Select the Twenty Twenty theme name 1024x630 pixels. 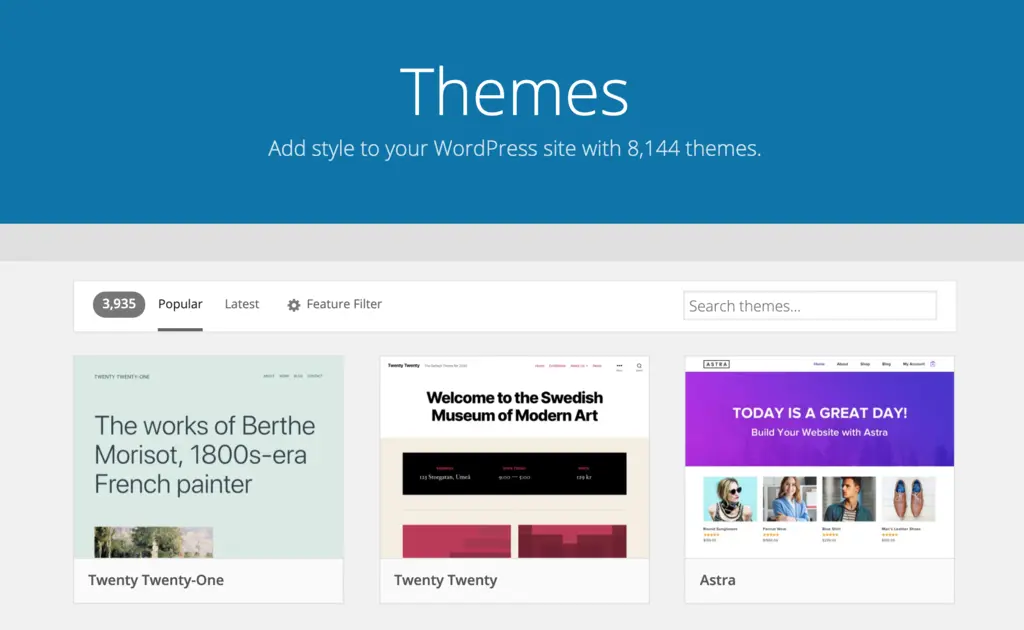(445, 580)
